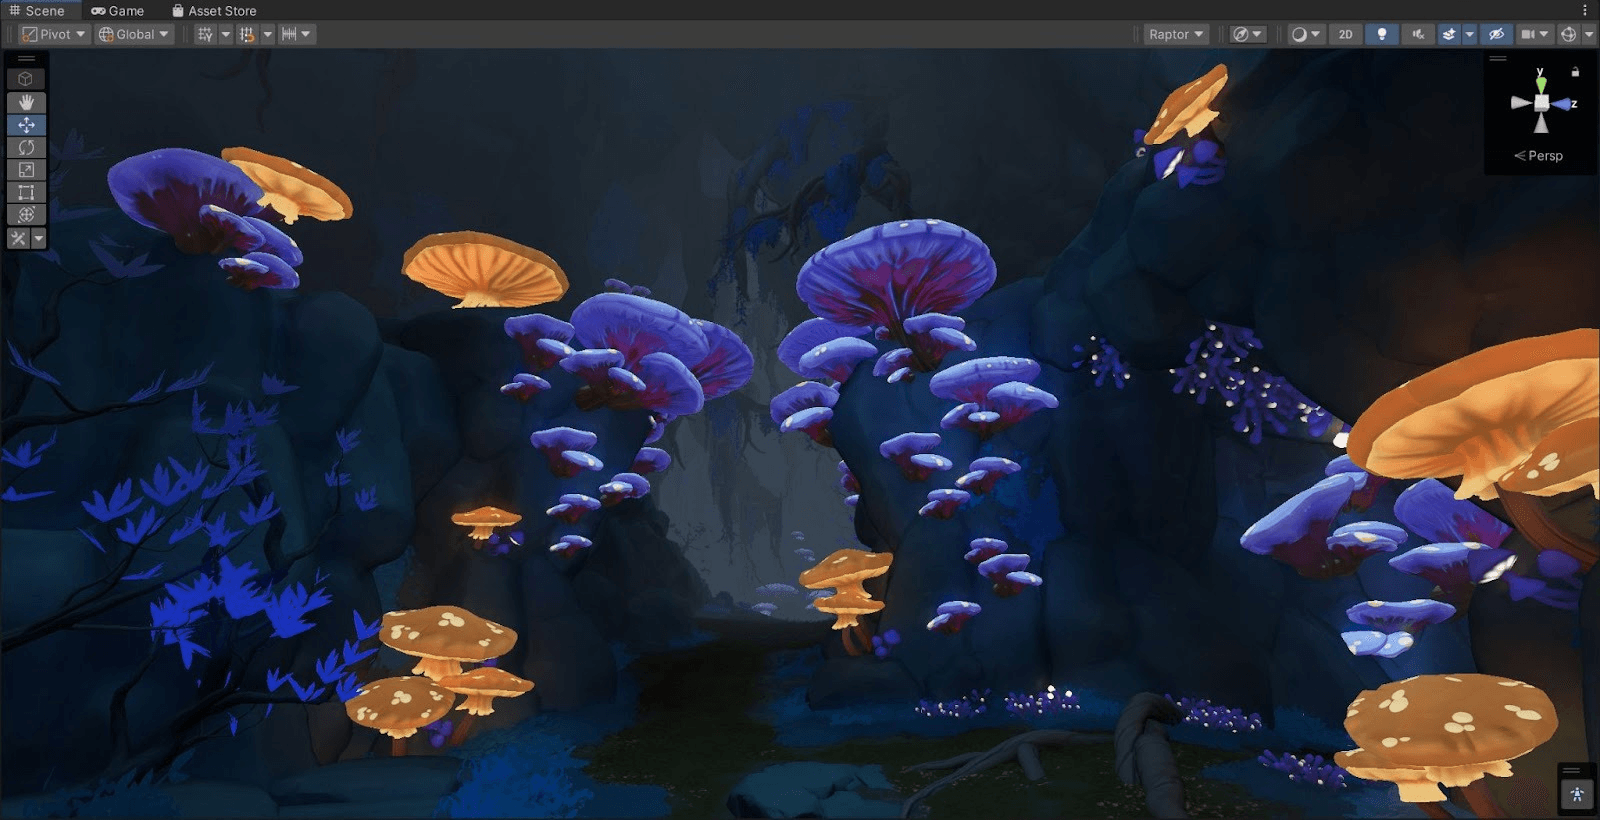Select the Hand (View) tool
The height and width of the screenshot is (820, 1600).
click(26, 102)
